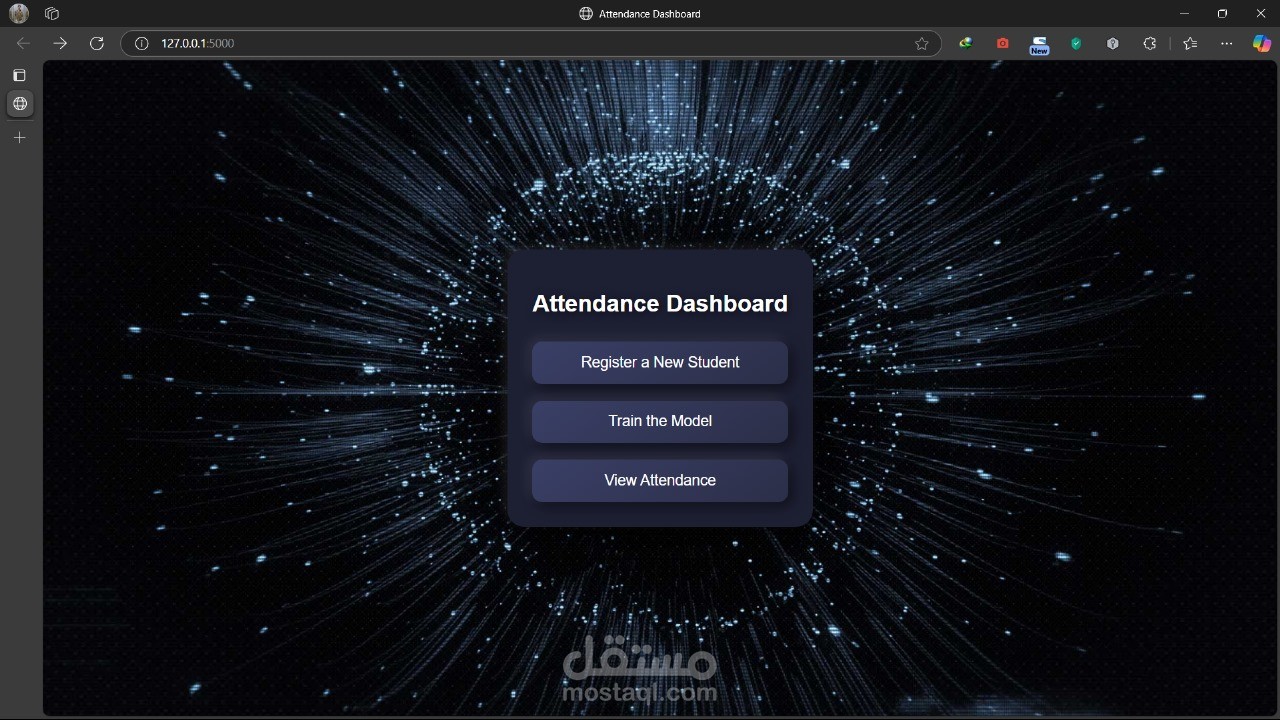Go back to the previous page
The width and height of the screenshot is (1280, 720).
point(22,43)
